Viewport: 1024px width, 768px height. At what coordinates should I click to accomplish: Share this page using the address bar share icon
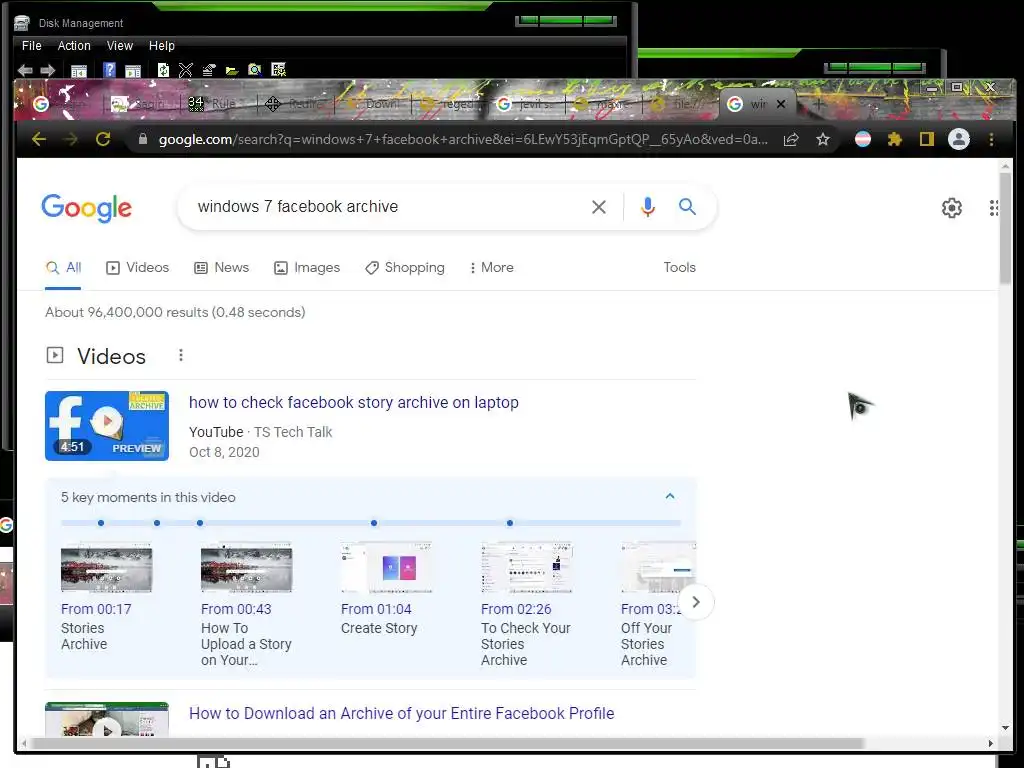point(791,139)
